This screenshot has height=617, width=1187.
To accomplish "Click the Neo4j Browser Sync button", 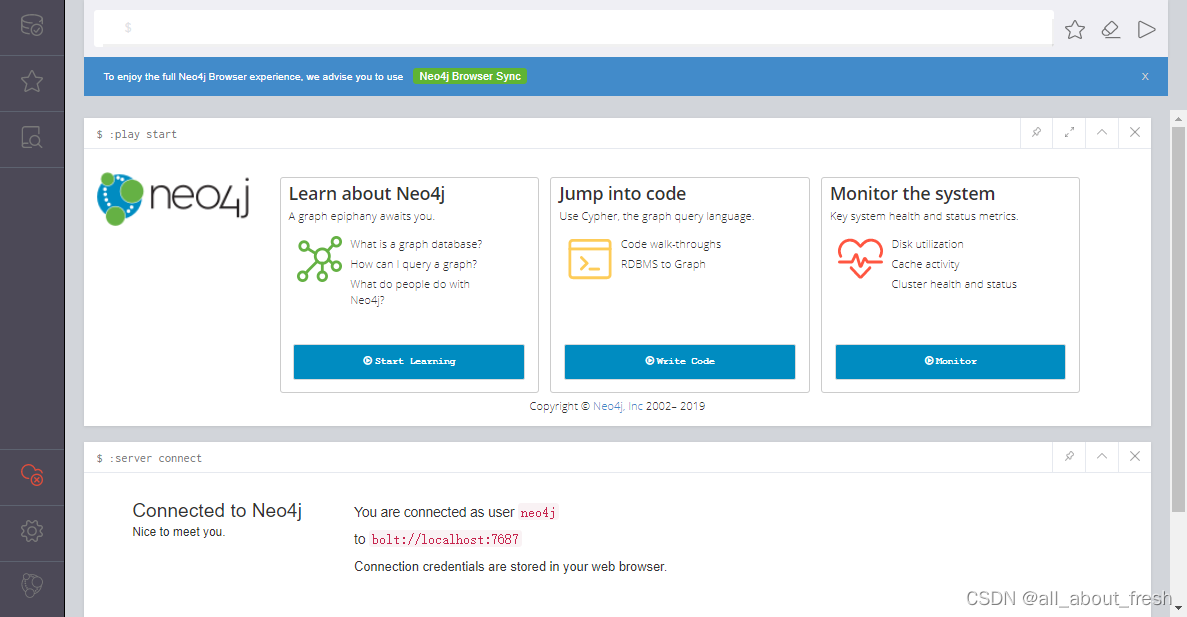I will [x=469, y=76].
